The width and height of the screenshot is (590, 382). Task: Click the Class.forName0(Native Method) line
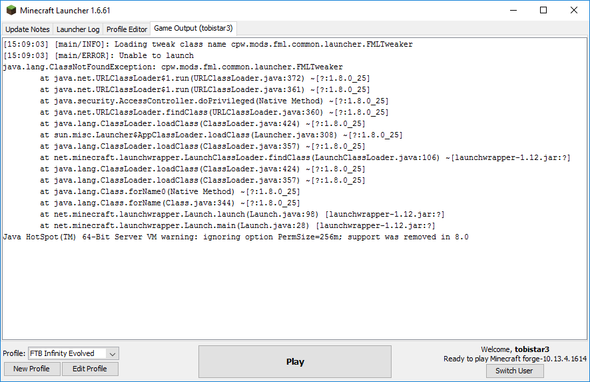[x=170, y=192]
